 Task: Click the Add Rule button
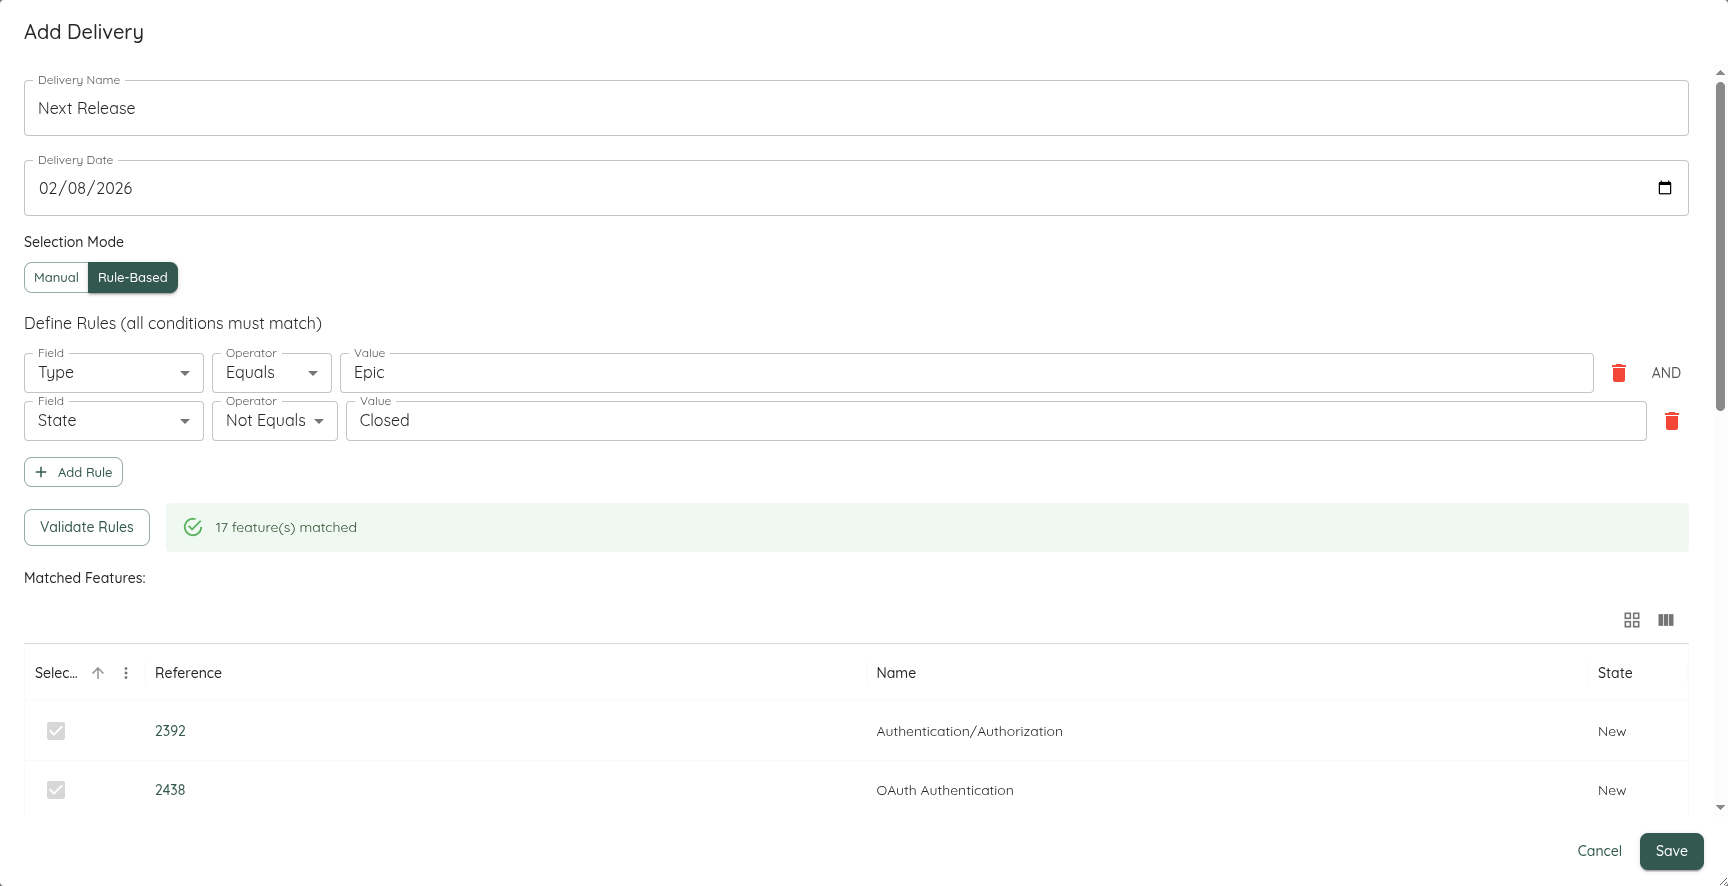[x=73, y=472]
